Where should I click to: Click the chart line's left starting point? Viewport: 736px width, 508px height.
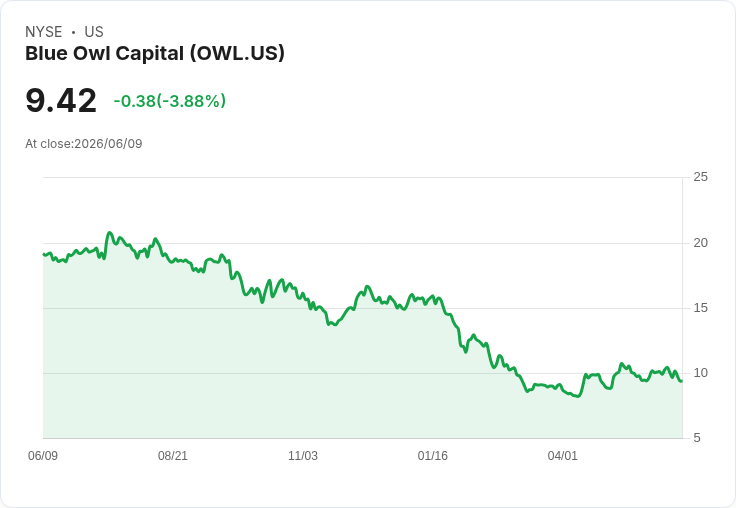pos(44,254)
